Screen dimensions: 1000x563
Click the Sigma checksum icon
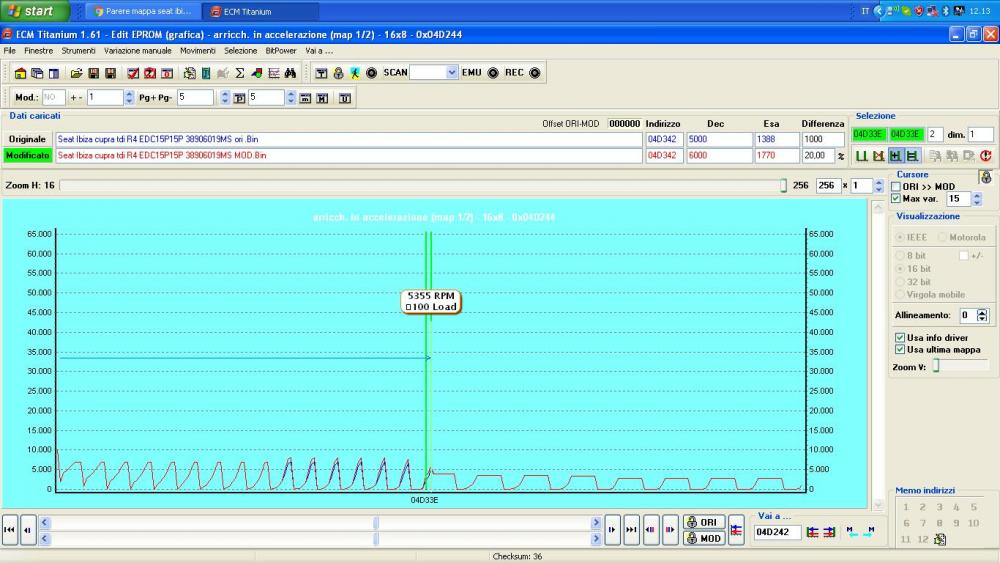(x=240, y=73)
